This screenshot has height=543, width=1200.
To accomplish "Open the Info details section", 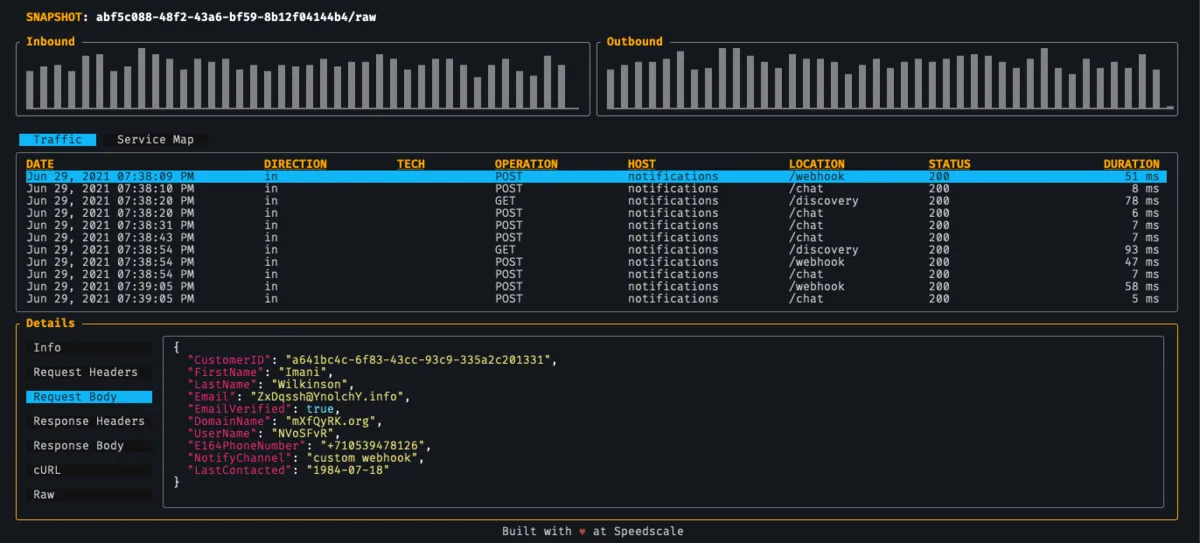I will [x=47, y=348].
